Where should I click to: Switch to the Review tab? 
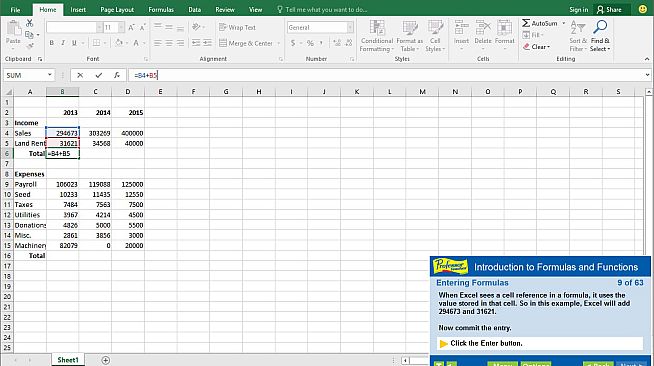tap(225, 10)
